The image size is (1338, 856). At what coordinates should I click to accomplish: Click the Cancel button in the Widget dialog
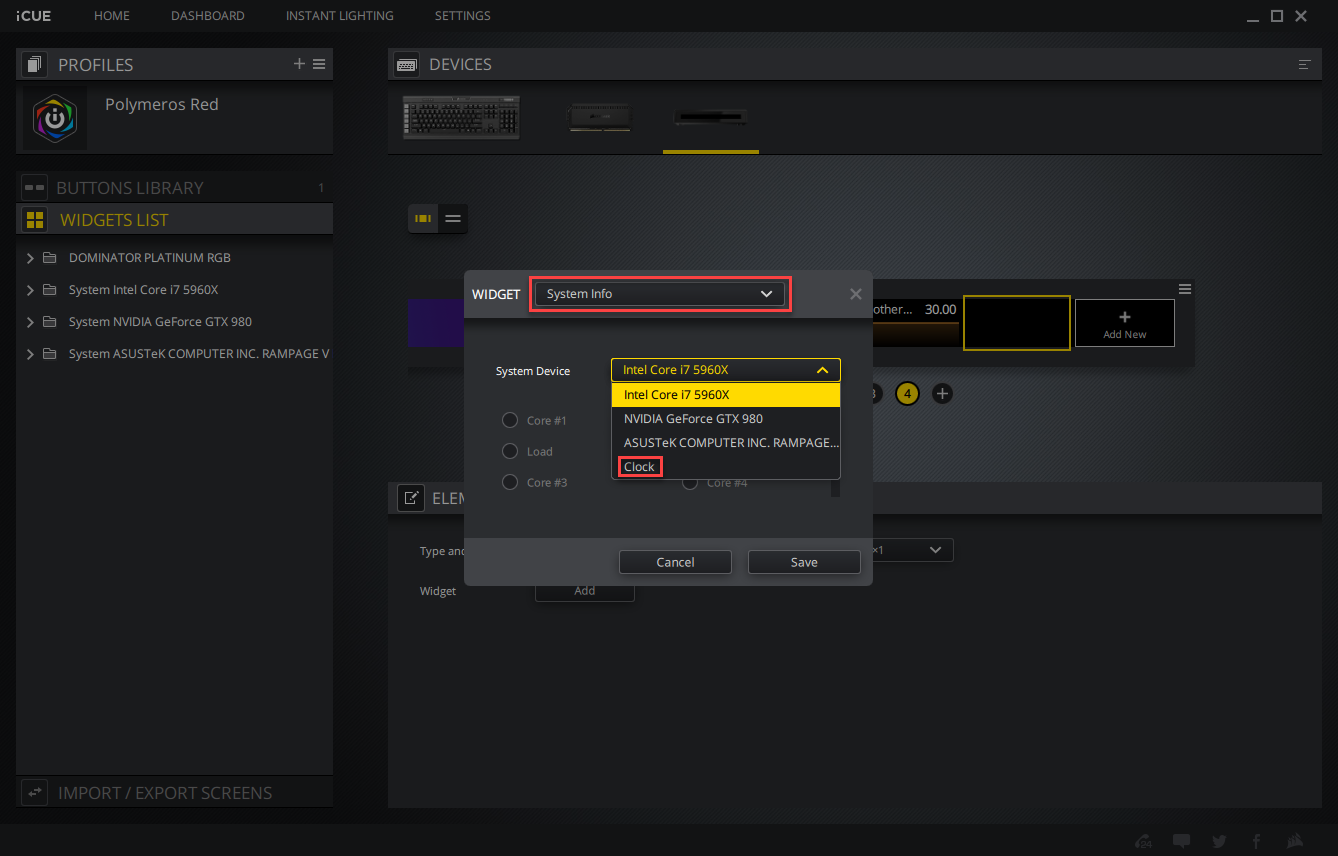tap(675, 562)
